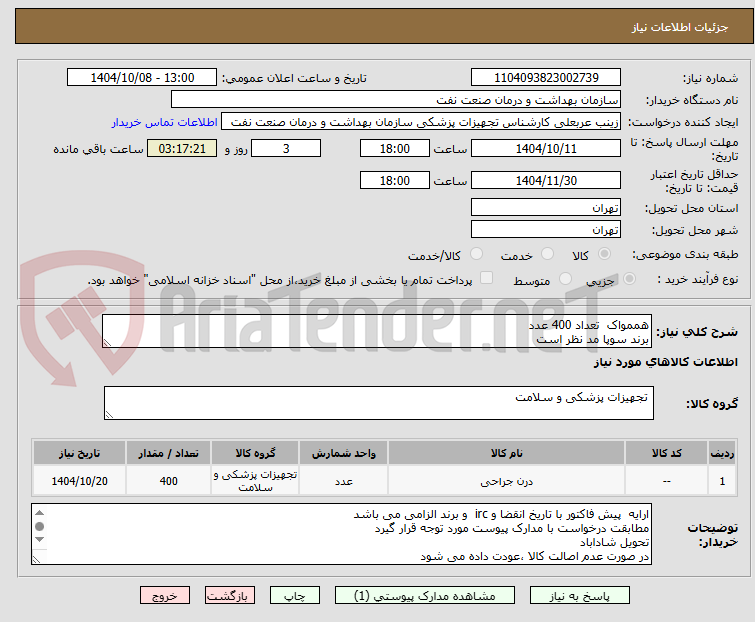Viewport: 755px width, 622px height.
Task: Select the کالا radio button
Action: coord(604,254)
